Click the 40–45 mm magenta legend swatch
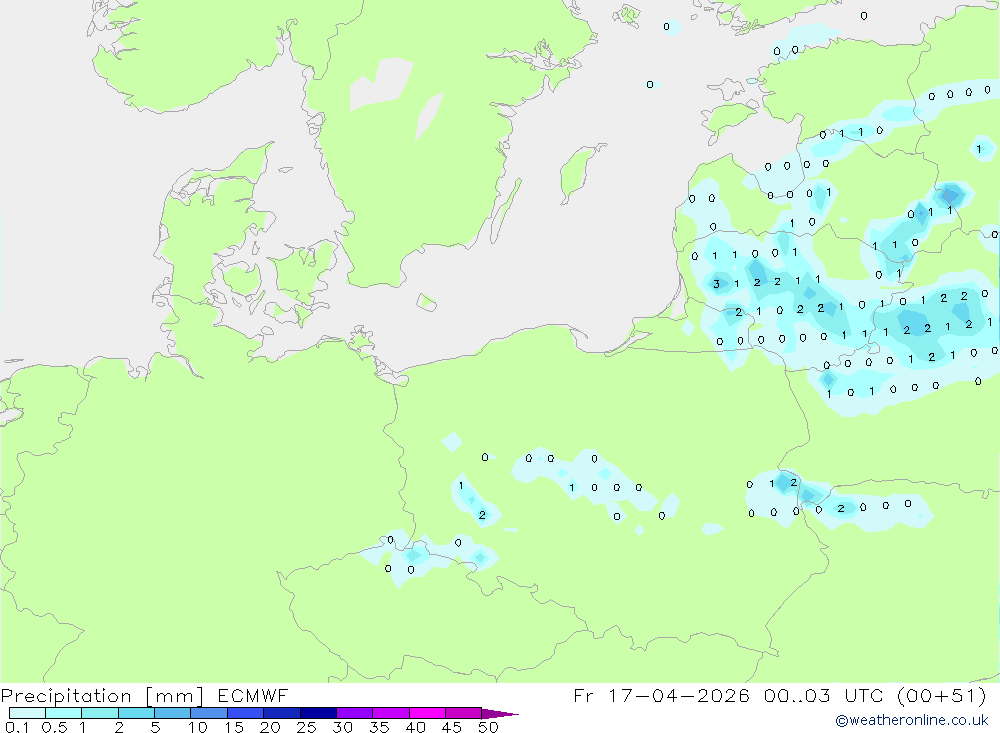 [x=427, y=713]
